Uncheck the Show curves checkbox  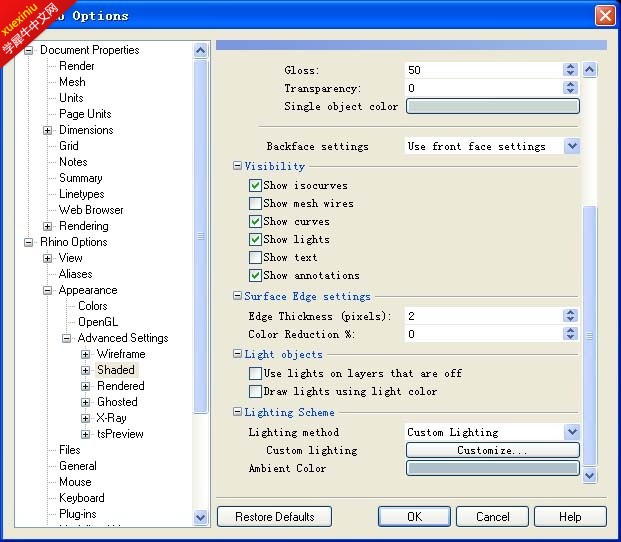pyautogui.click(x=255, y=221)
